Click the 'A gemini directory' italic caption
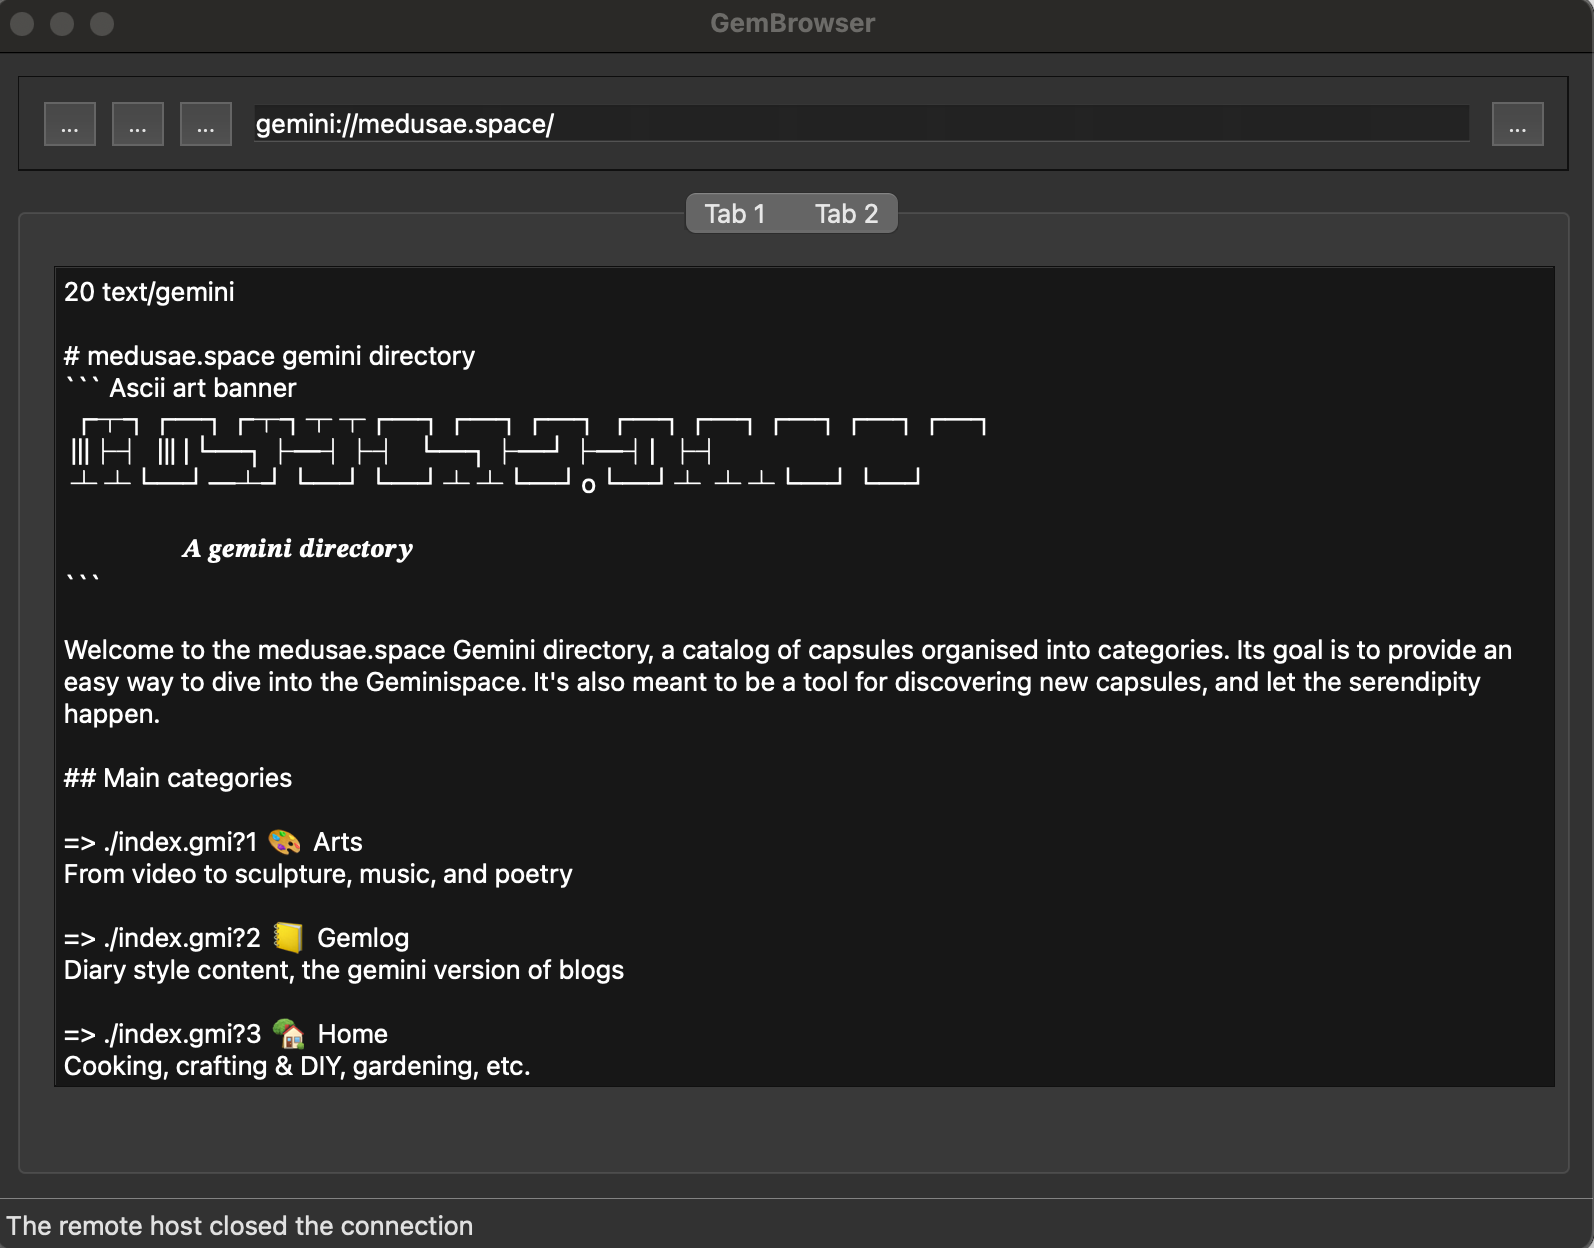 point(297,548)
